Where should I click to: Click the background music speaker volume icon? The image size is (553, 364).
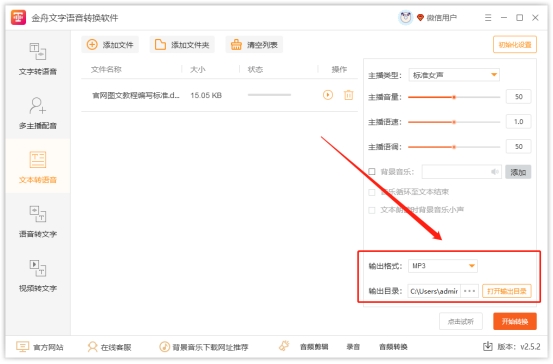pos(495,172)
